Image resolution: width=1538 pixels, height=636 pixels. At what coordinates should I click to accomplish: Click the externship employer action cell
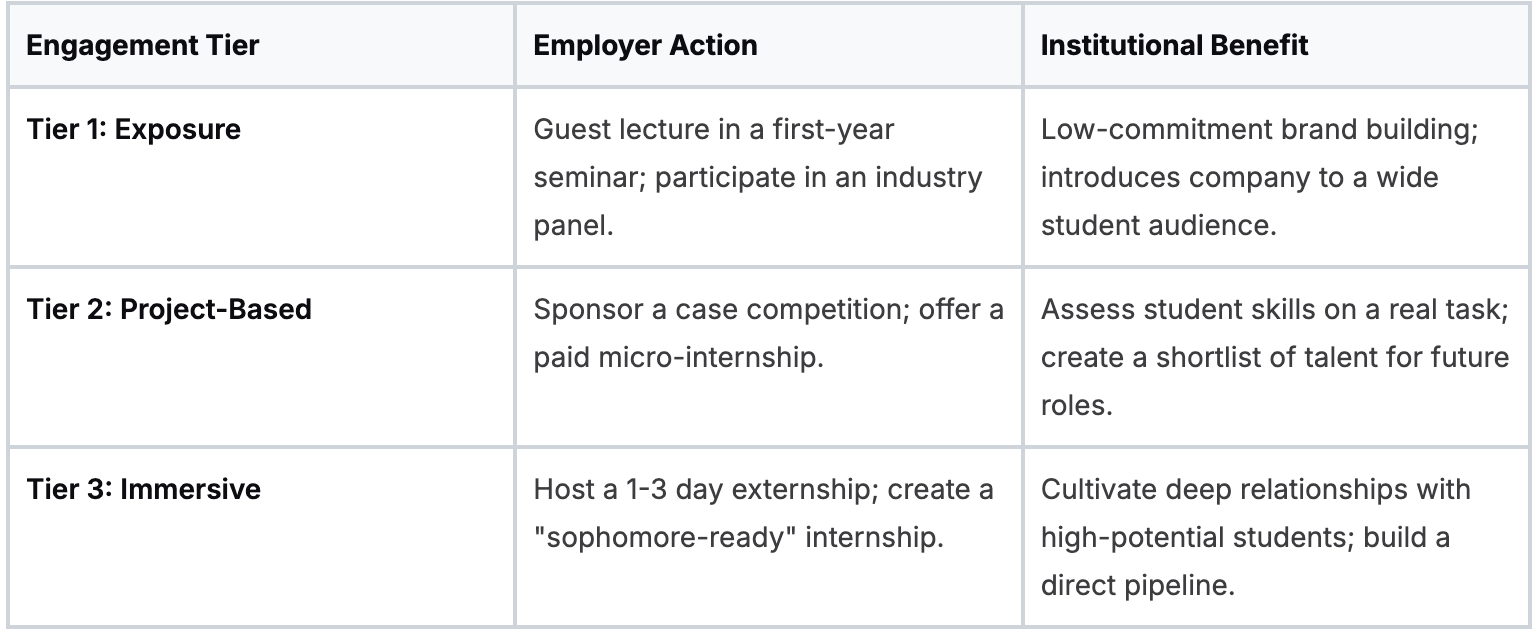coord(767,513)
